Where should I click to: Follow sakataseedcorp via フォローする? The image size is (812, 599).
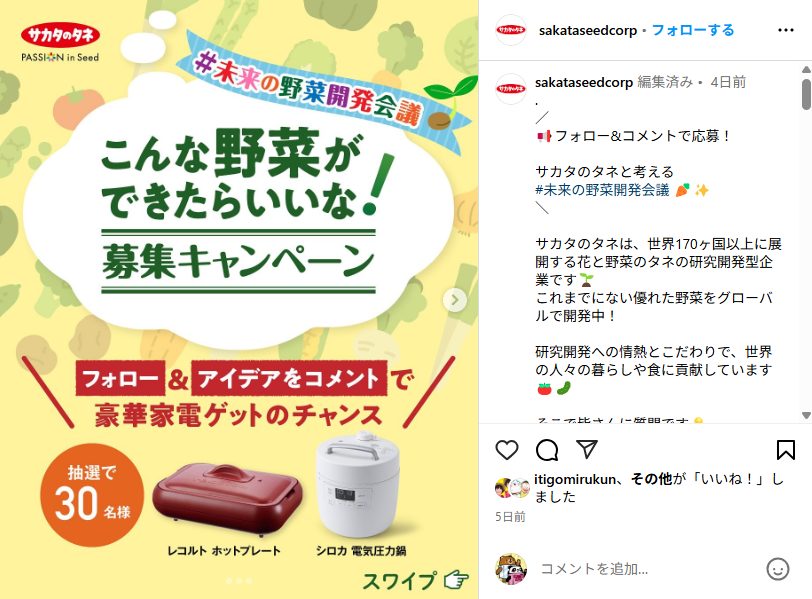tap(693, 30)
